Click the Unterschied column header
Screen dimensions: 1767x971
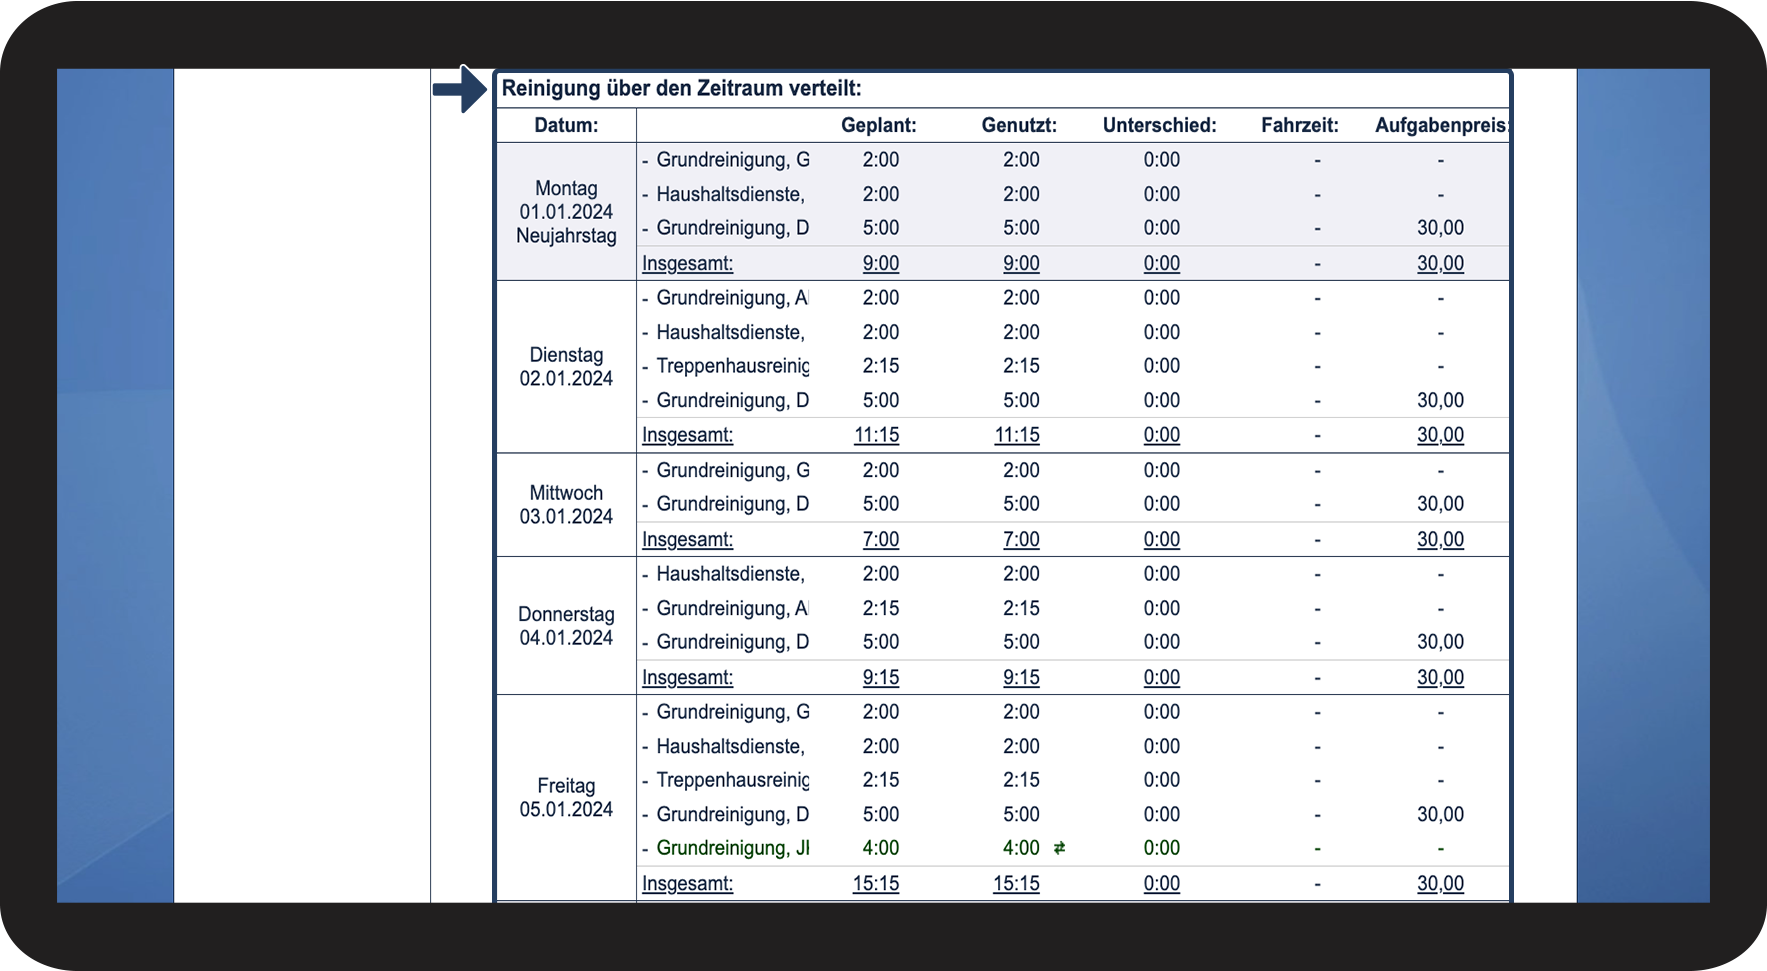point(1160,126)
